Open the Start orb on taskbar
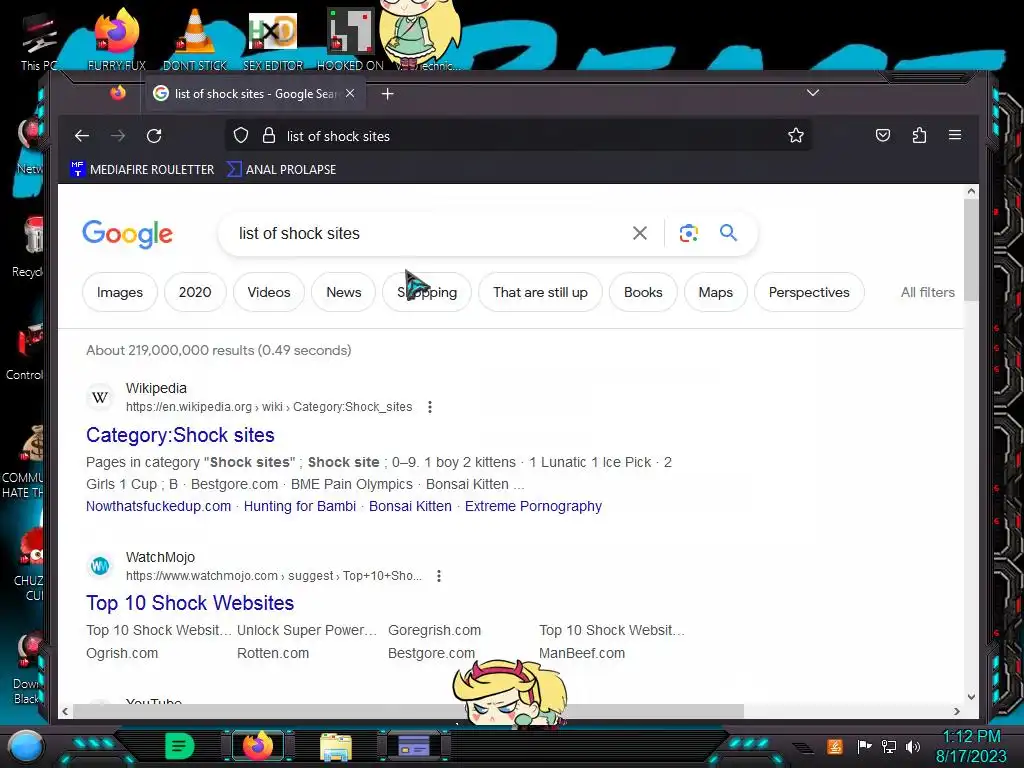 (x=25, y=746)
